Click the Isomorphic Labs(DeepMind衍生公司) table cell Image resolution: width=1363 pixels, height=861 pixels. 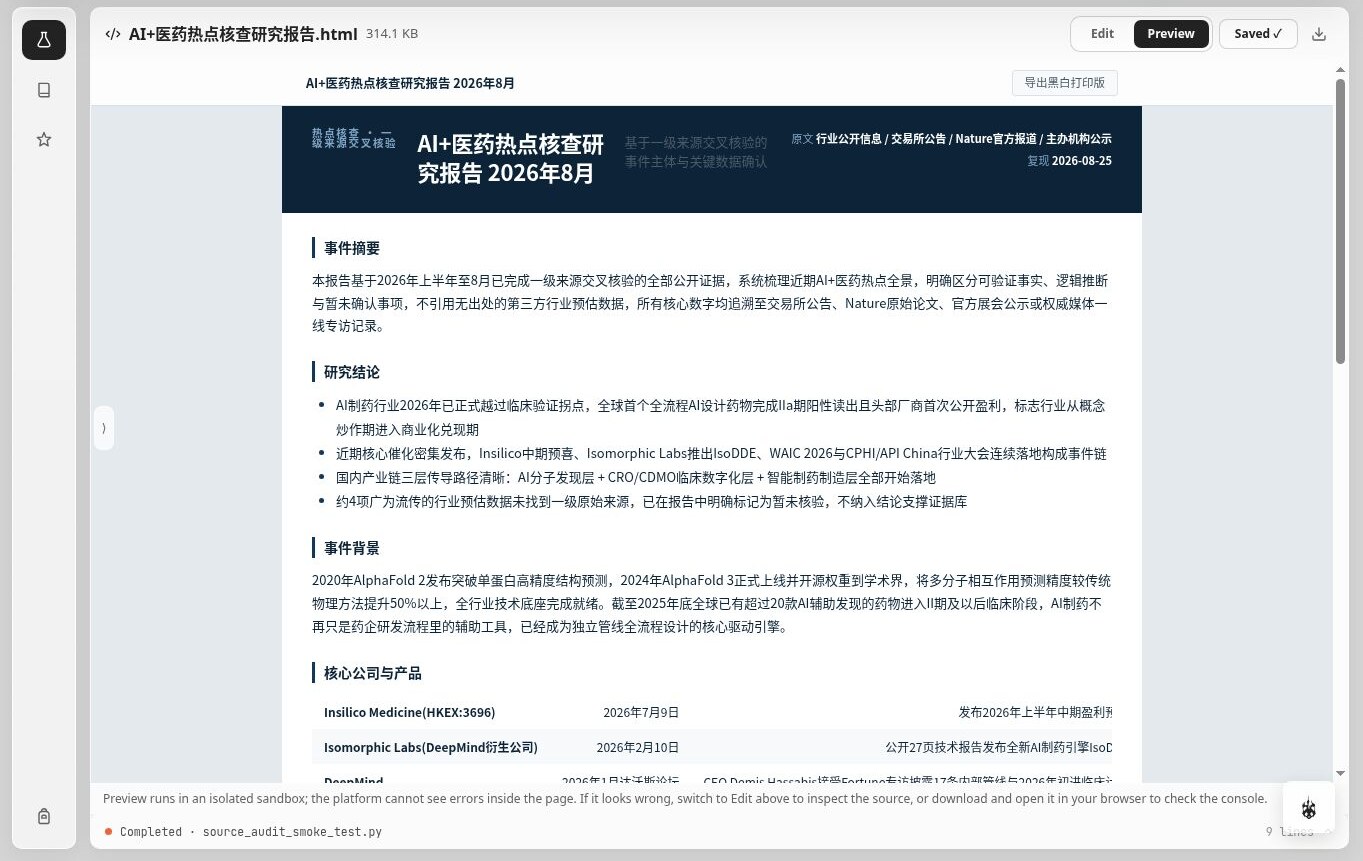coord(431,747)
